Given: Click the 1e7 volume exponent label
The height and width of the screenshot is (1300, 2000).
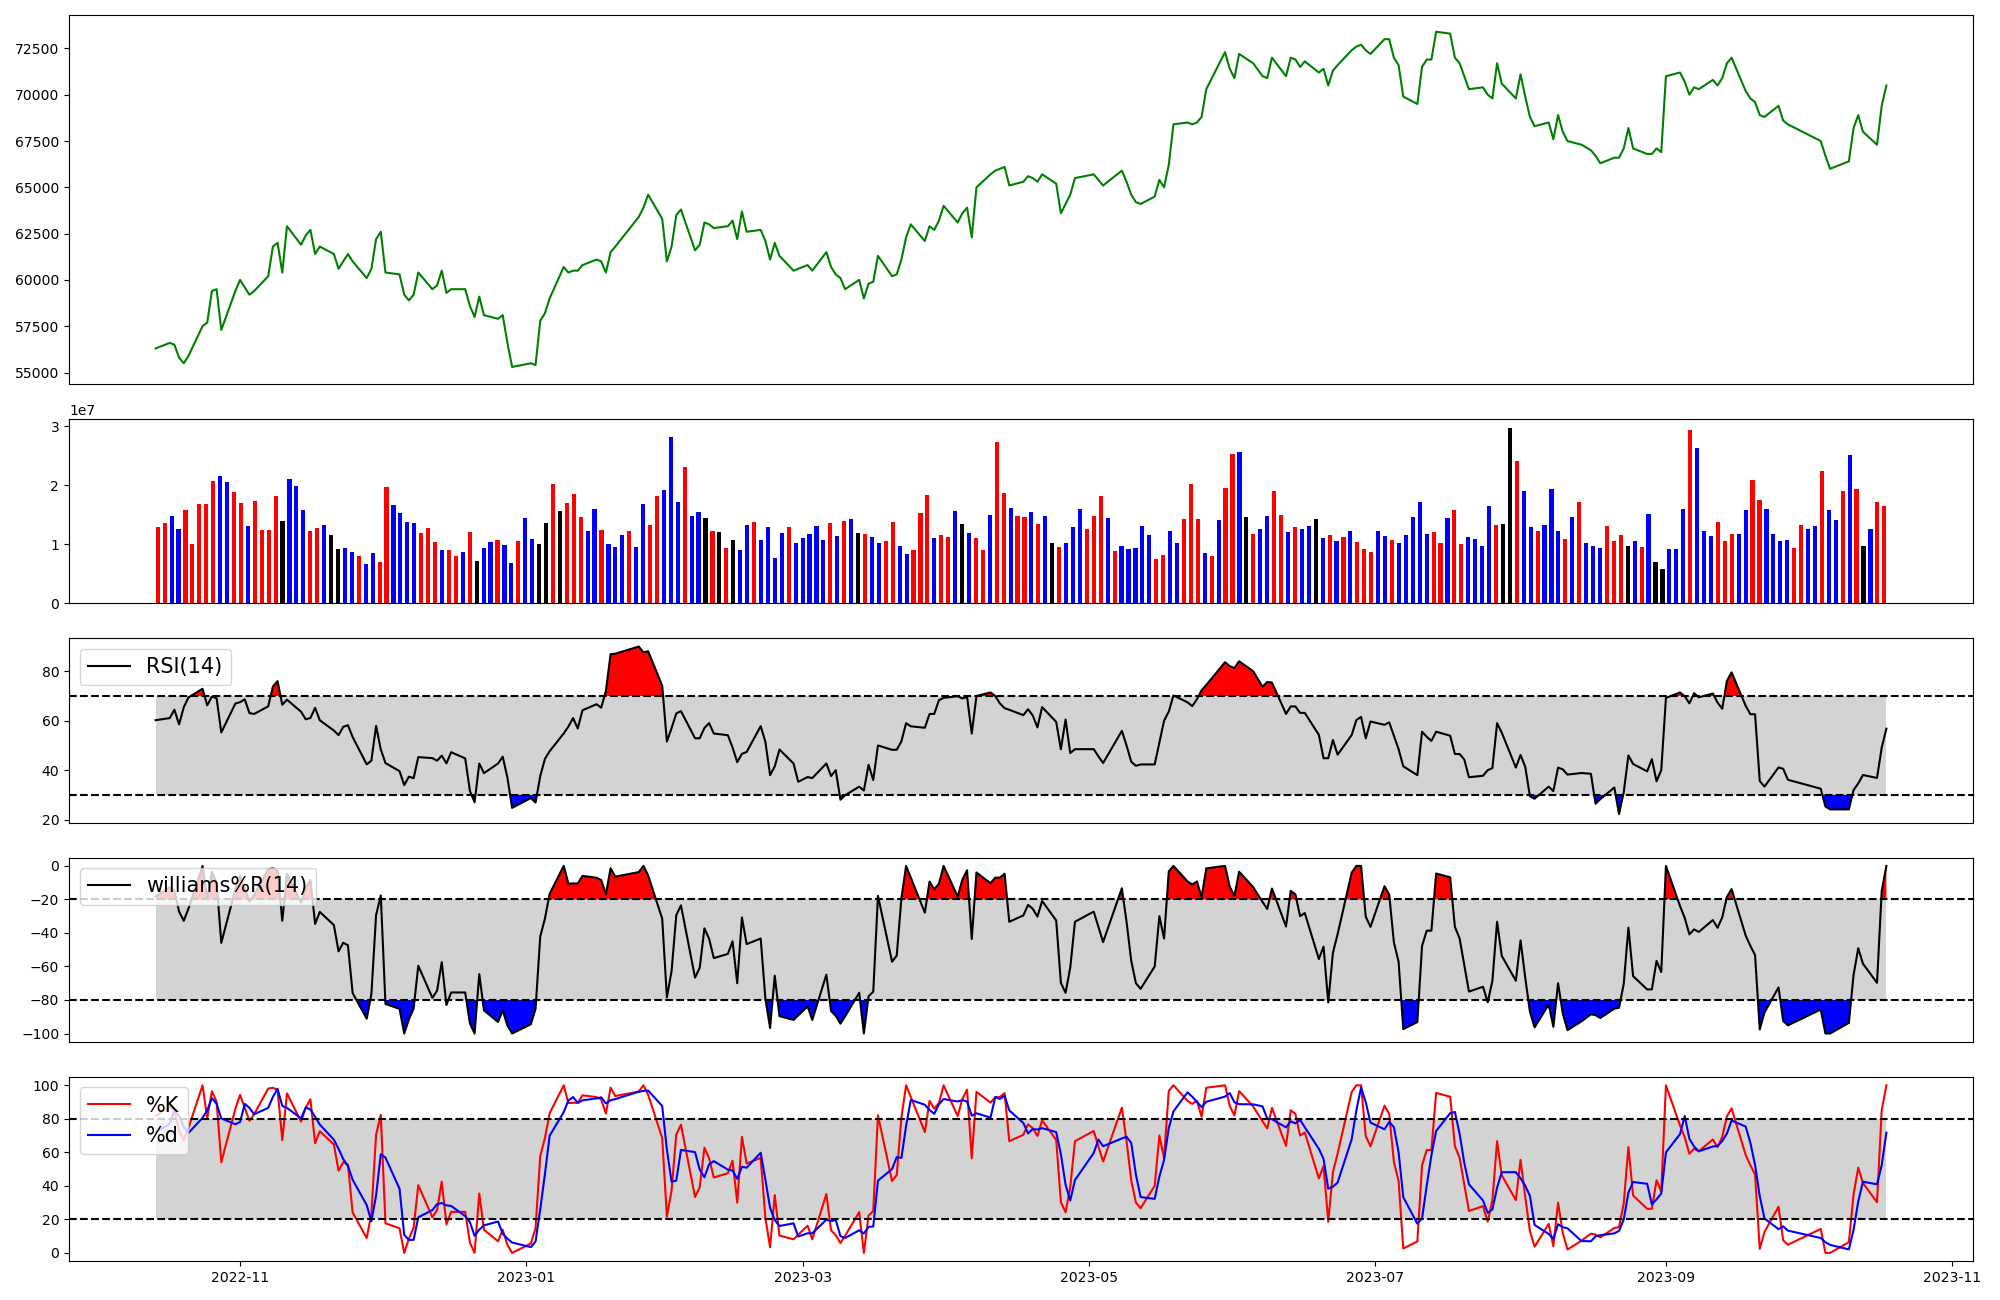Looking at the screenshot, I should coord(82,411).
